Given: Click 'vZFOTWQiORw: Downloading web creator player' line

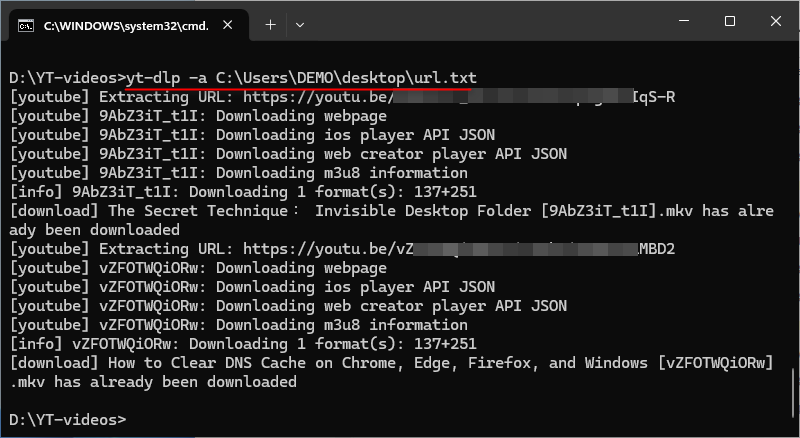Looking at the screenshot, I should [x=288, y=306].
